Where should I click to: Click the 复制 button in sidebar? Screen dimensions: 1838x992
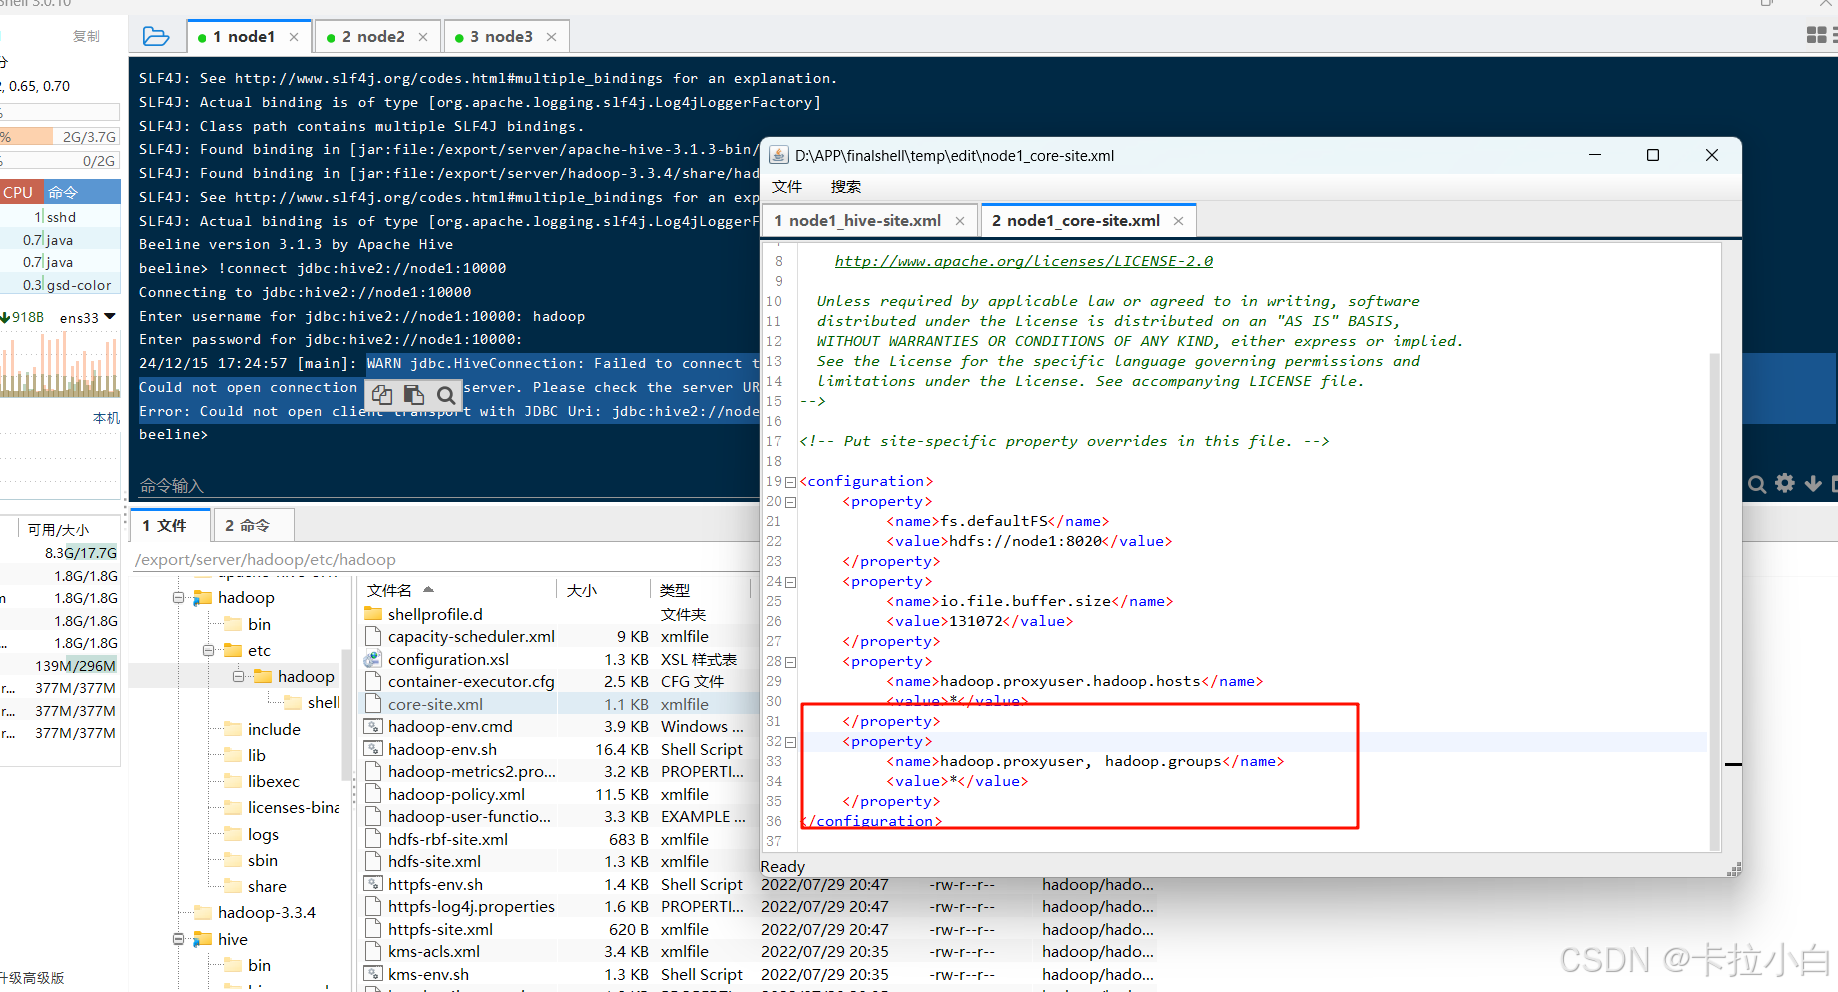point(86,36)
